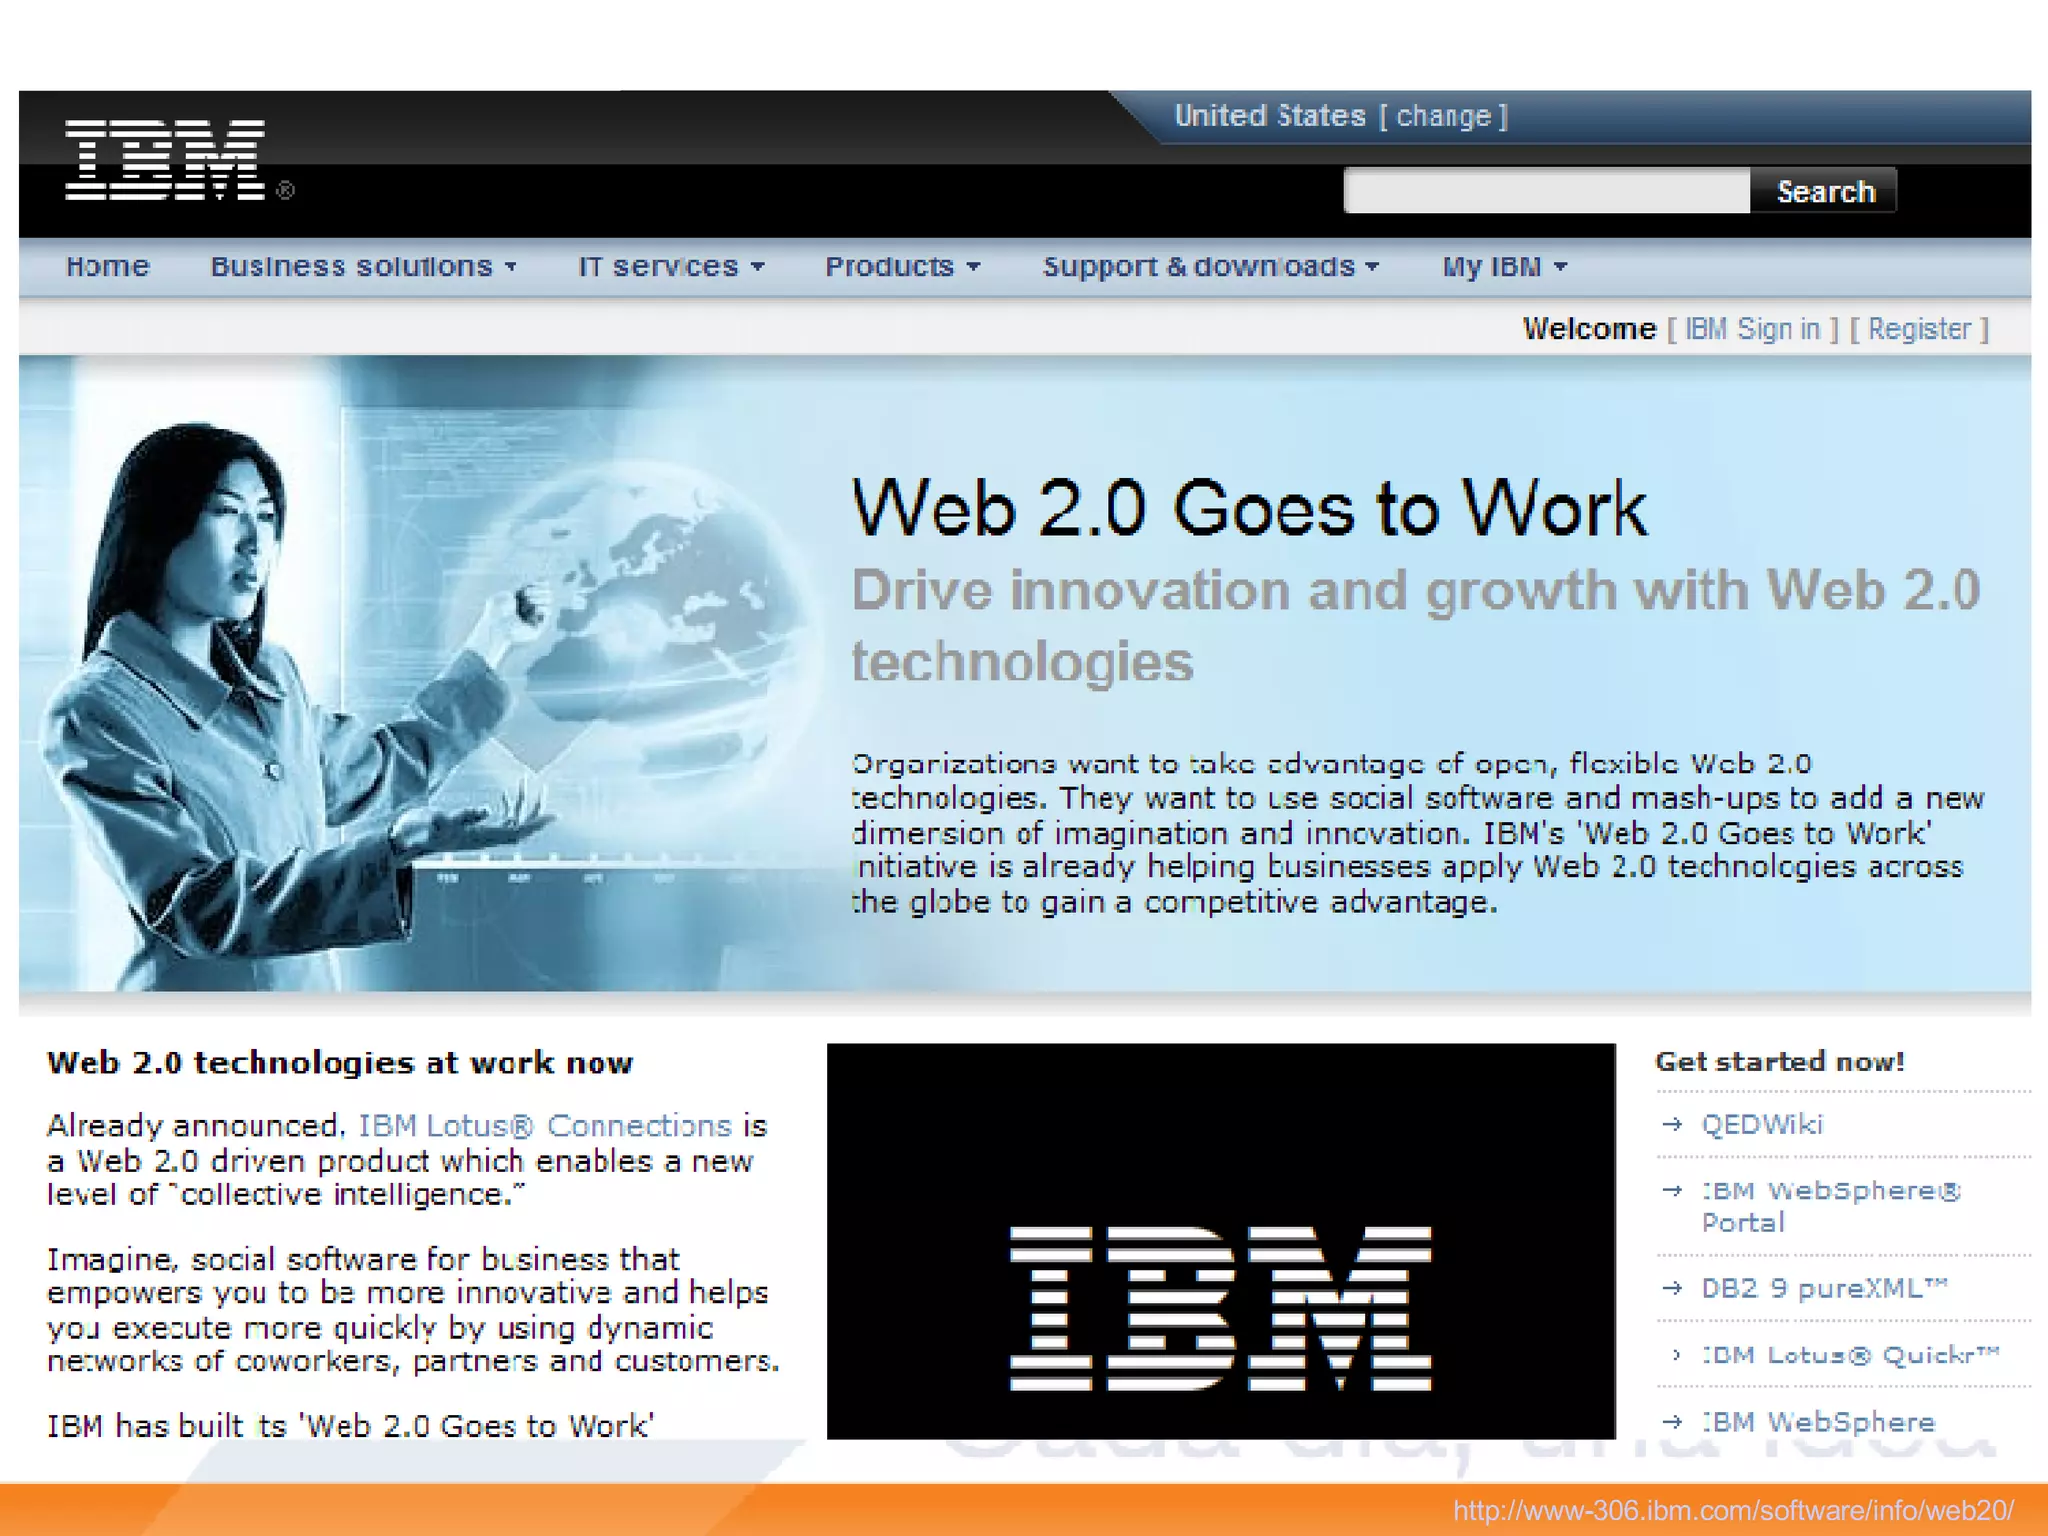Click the Web 2.0 Goes to Work headline

[x=1249, y=508]
